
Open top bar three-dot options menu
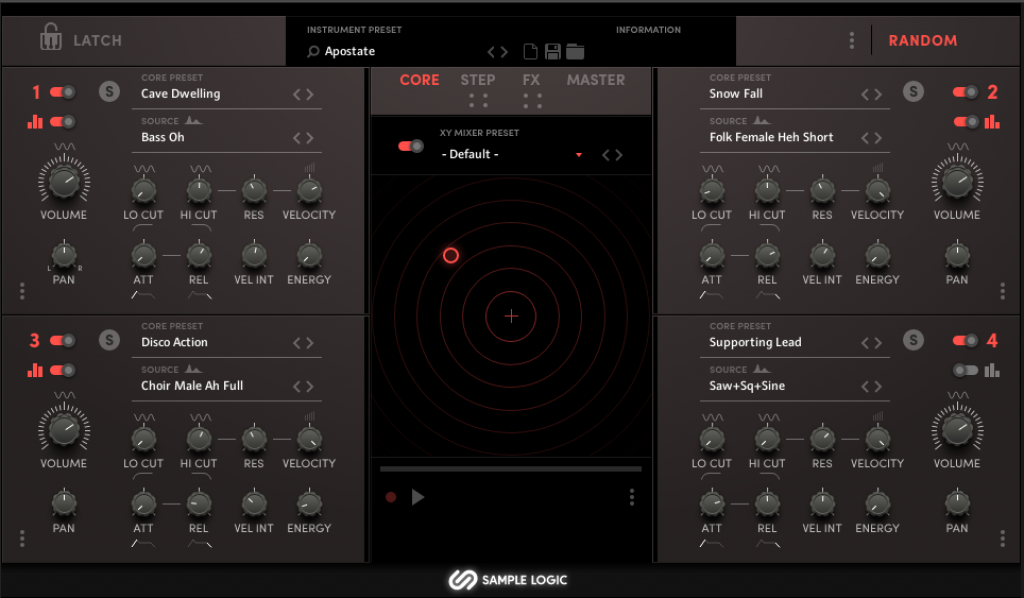852,40
